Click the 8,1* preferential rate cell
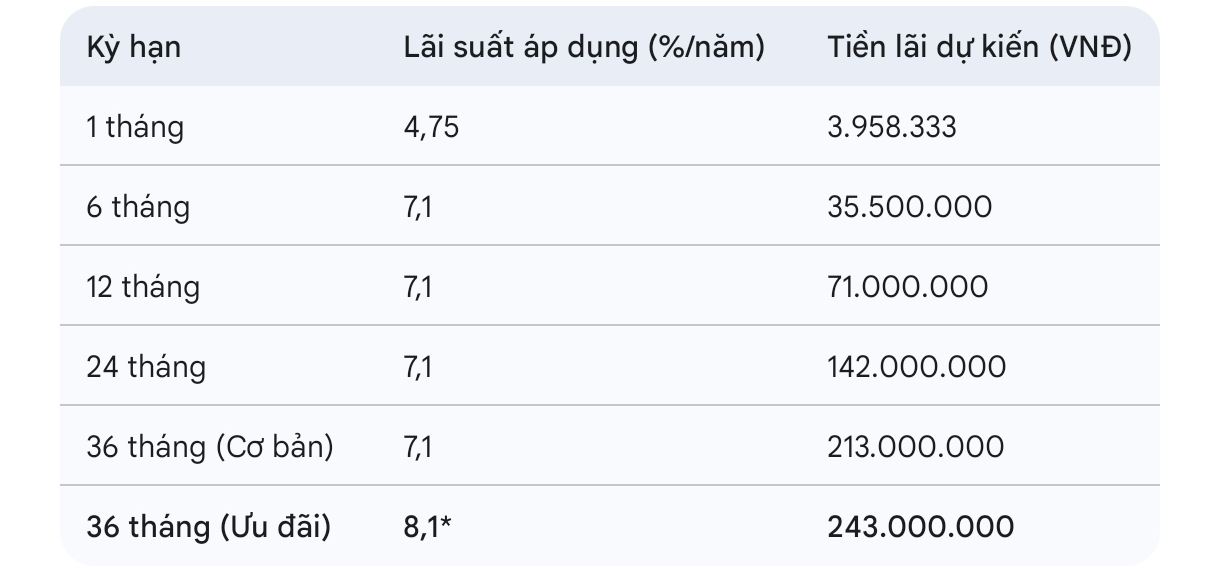 (426, 527)
